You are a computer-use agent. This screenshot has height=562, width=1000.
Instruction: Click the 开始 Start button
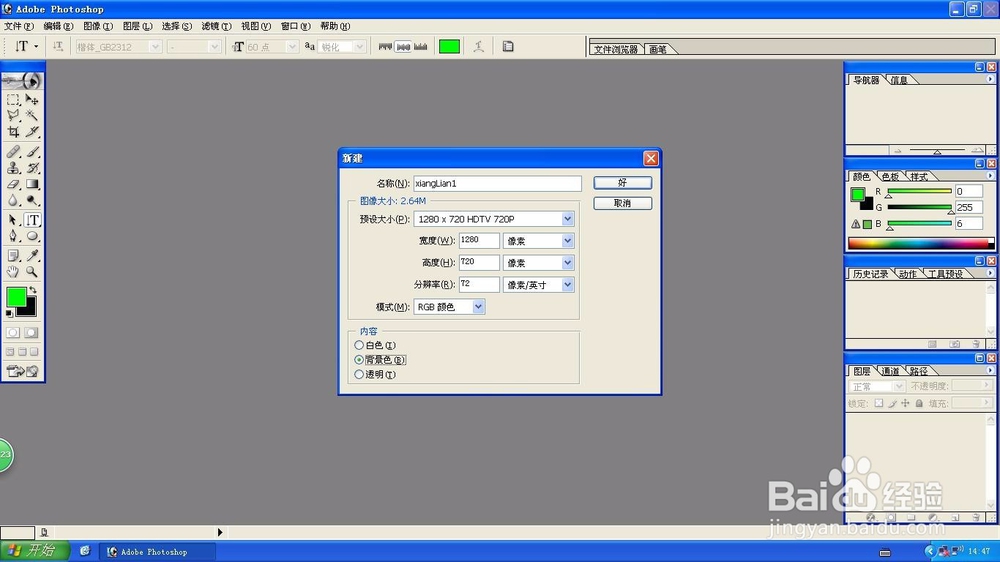[x=34, y=551]
